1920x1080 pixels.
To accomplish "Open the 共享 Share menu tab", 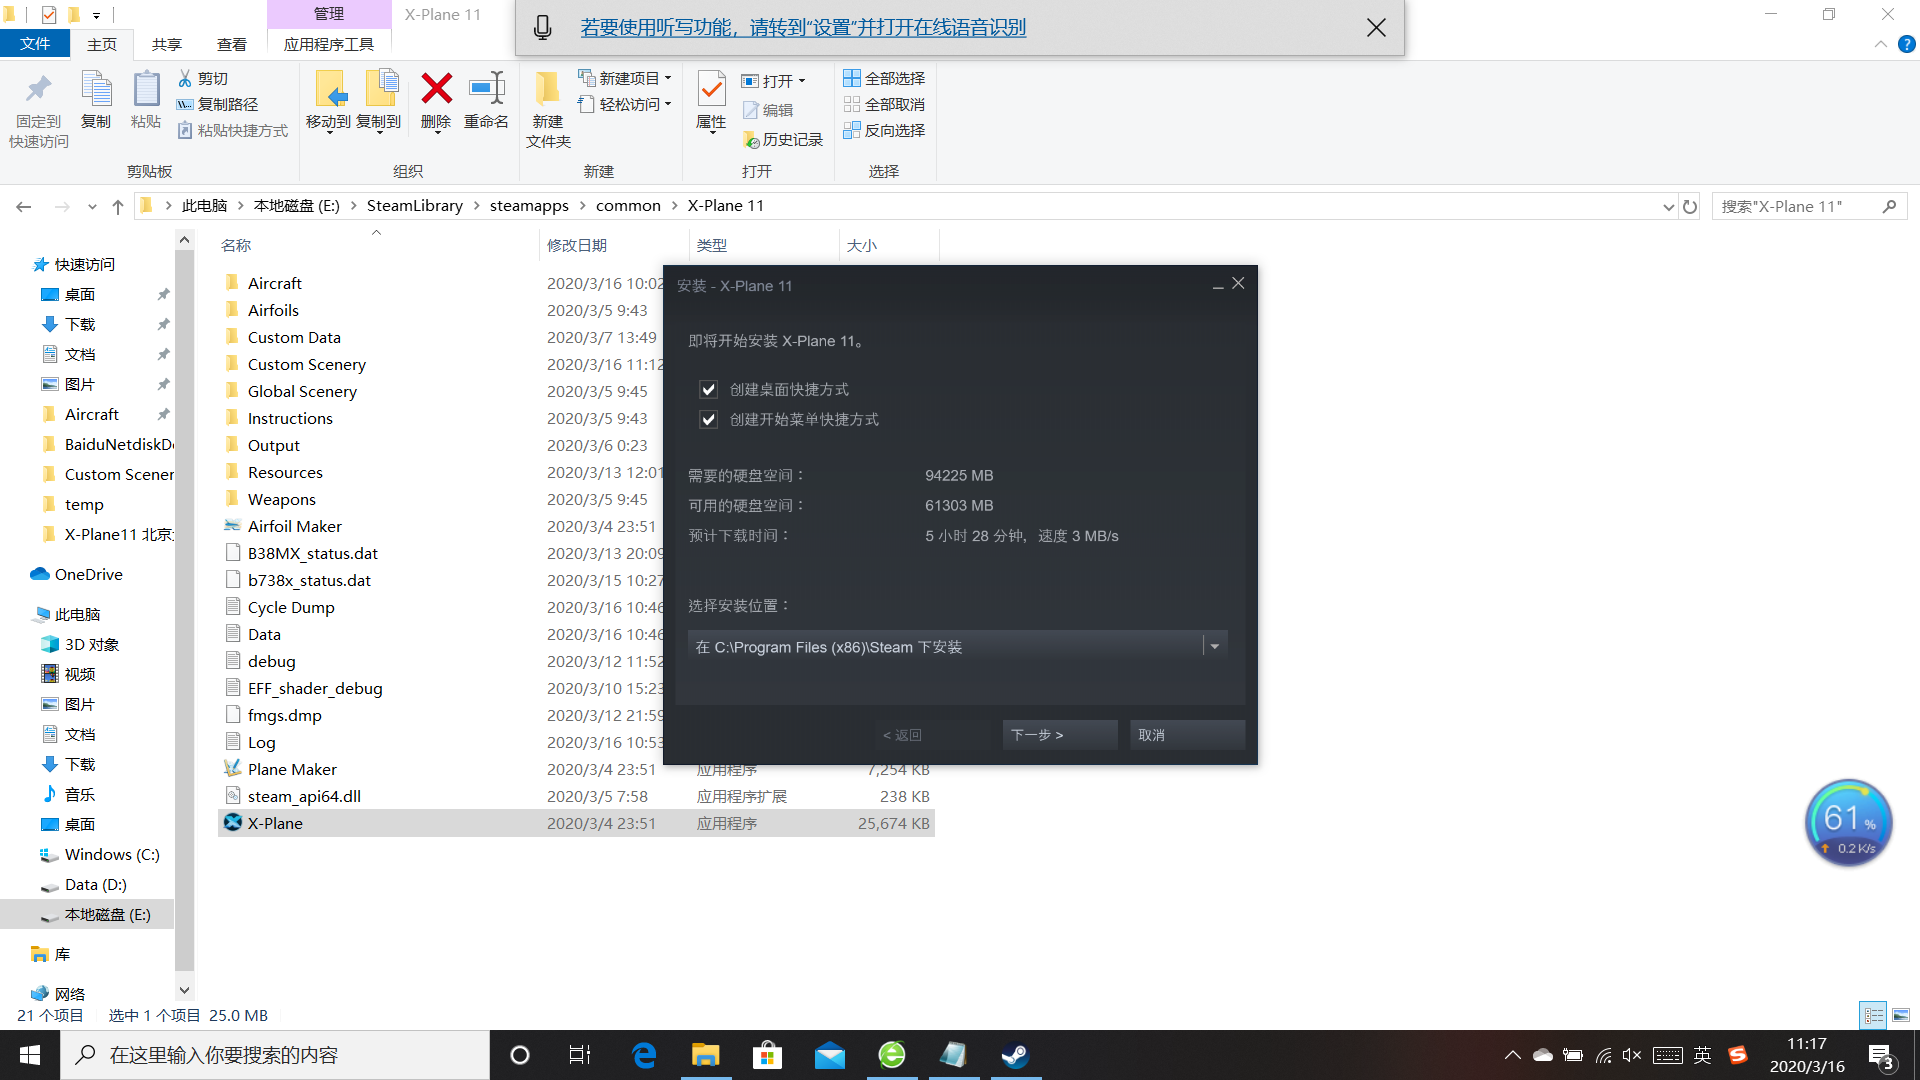I will pyautogui.click(x=167, y=44).
